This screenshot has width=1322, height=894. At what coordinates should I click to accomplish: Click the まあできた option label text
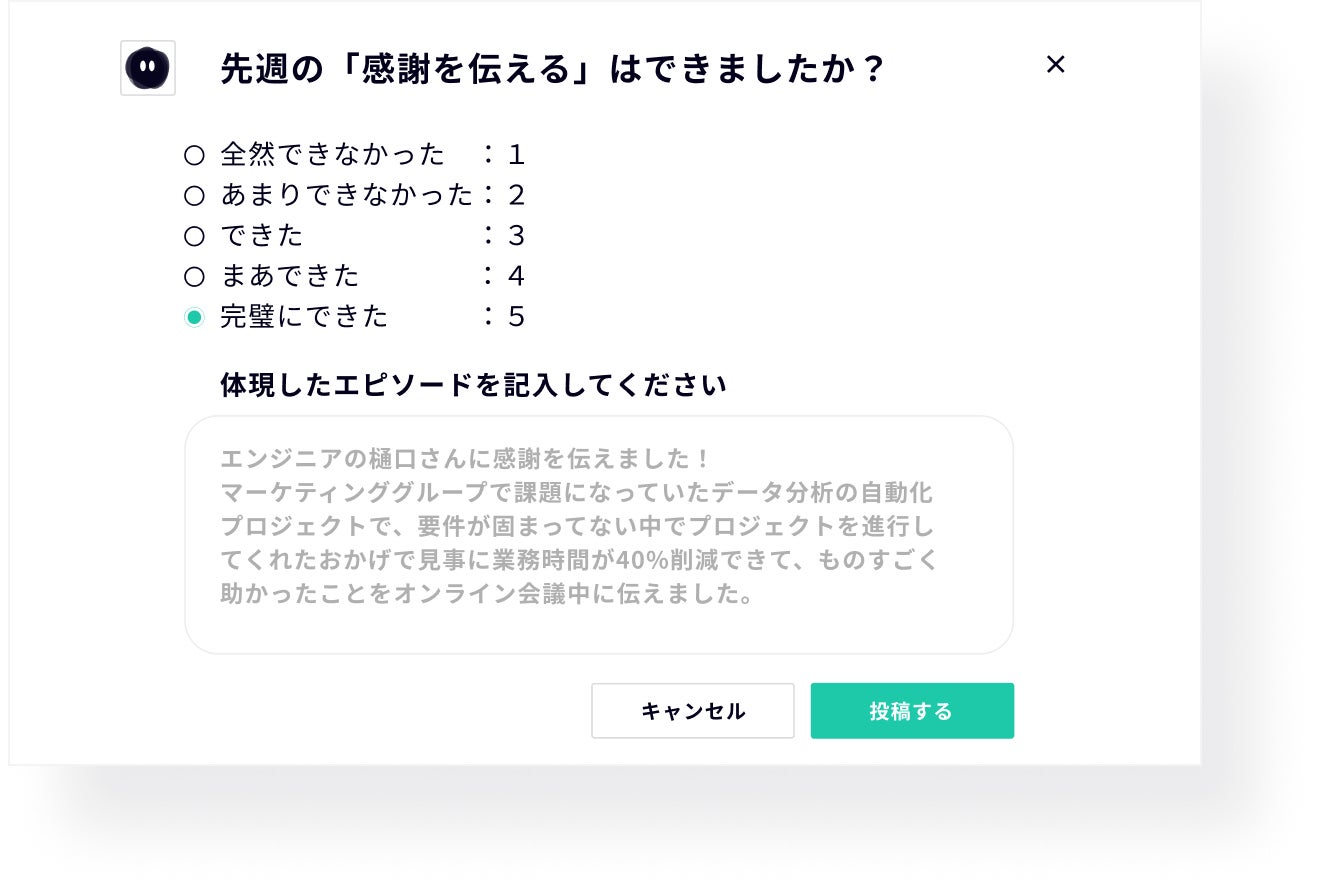click(290, 276)
